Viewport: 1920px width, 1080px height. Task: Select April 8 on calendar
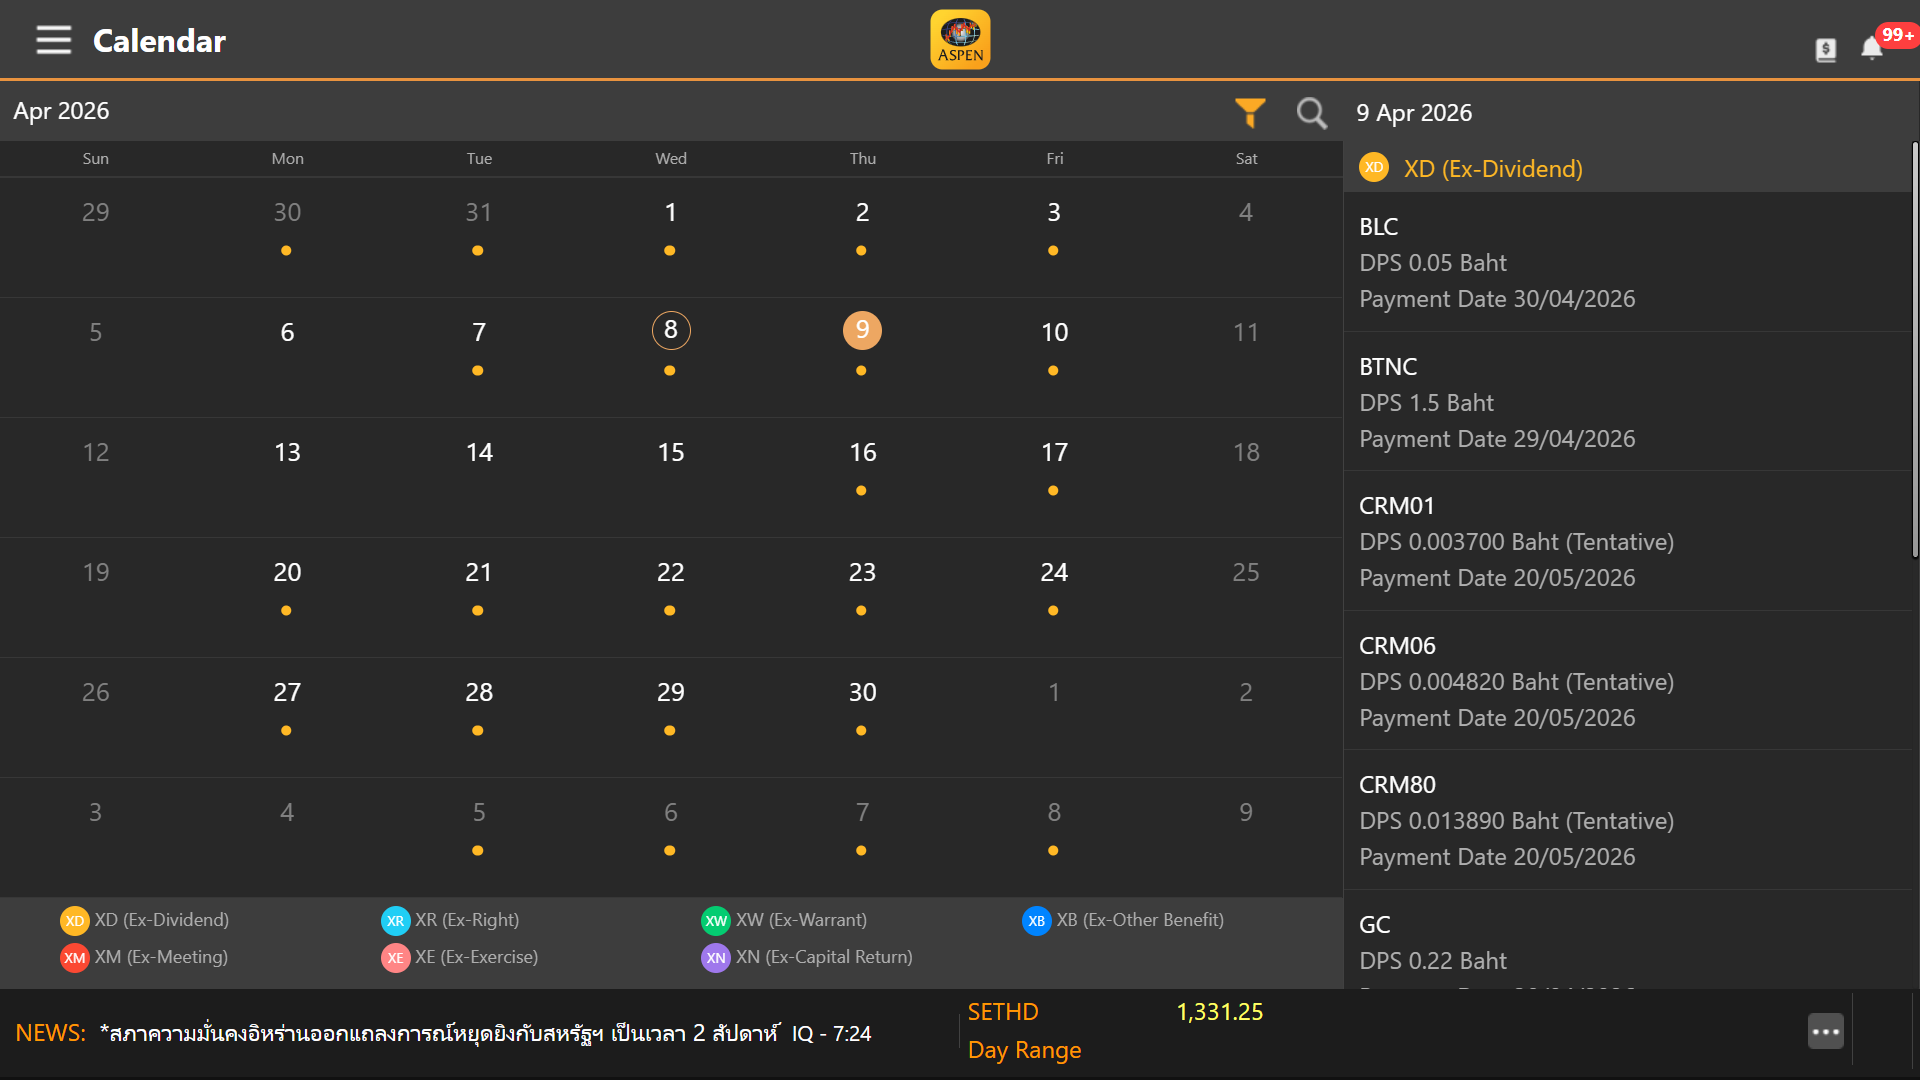click(670, 331)
